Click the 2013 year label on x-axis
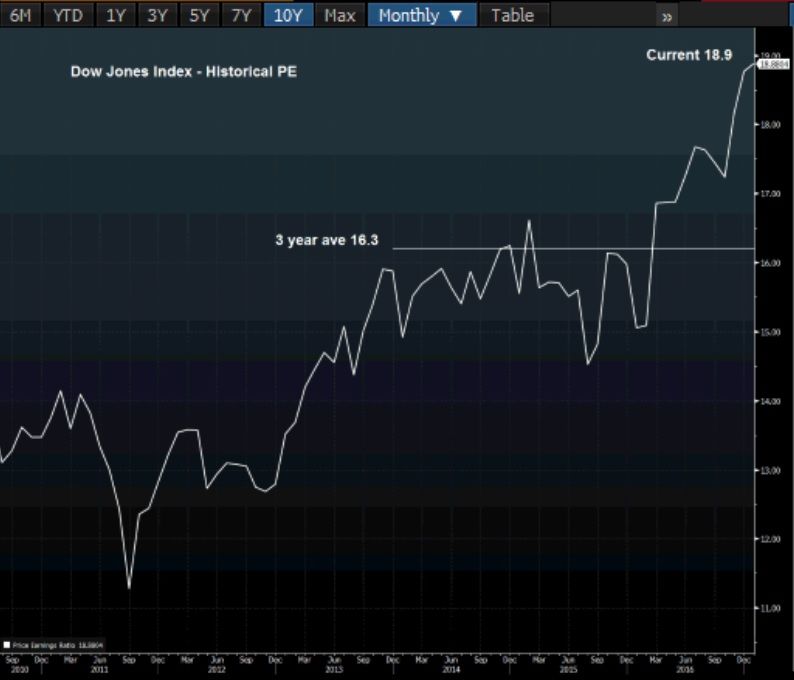Viewport: 794px width, 680px height. point(334,669)
